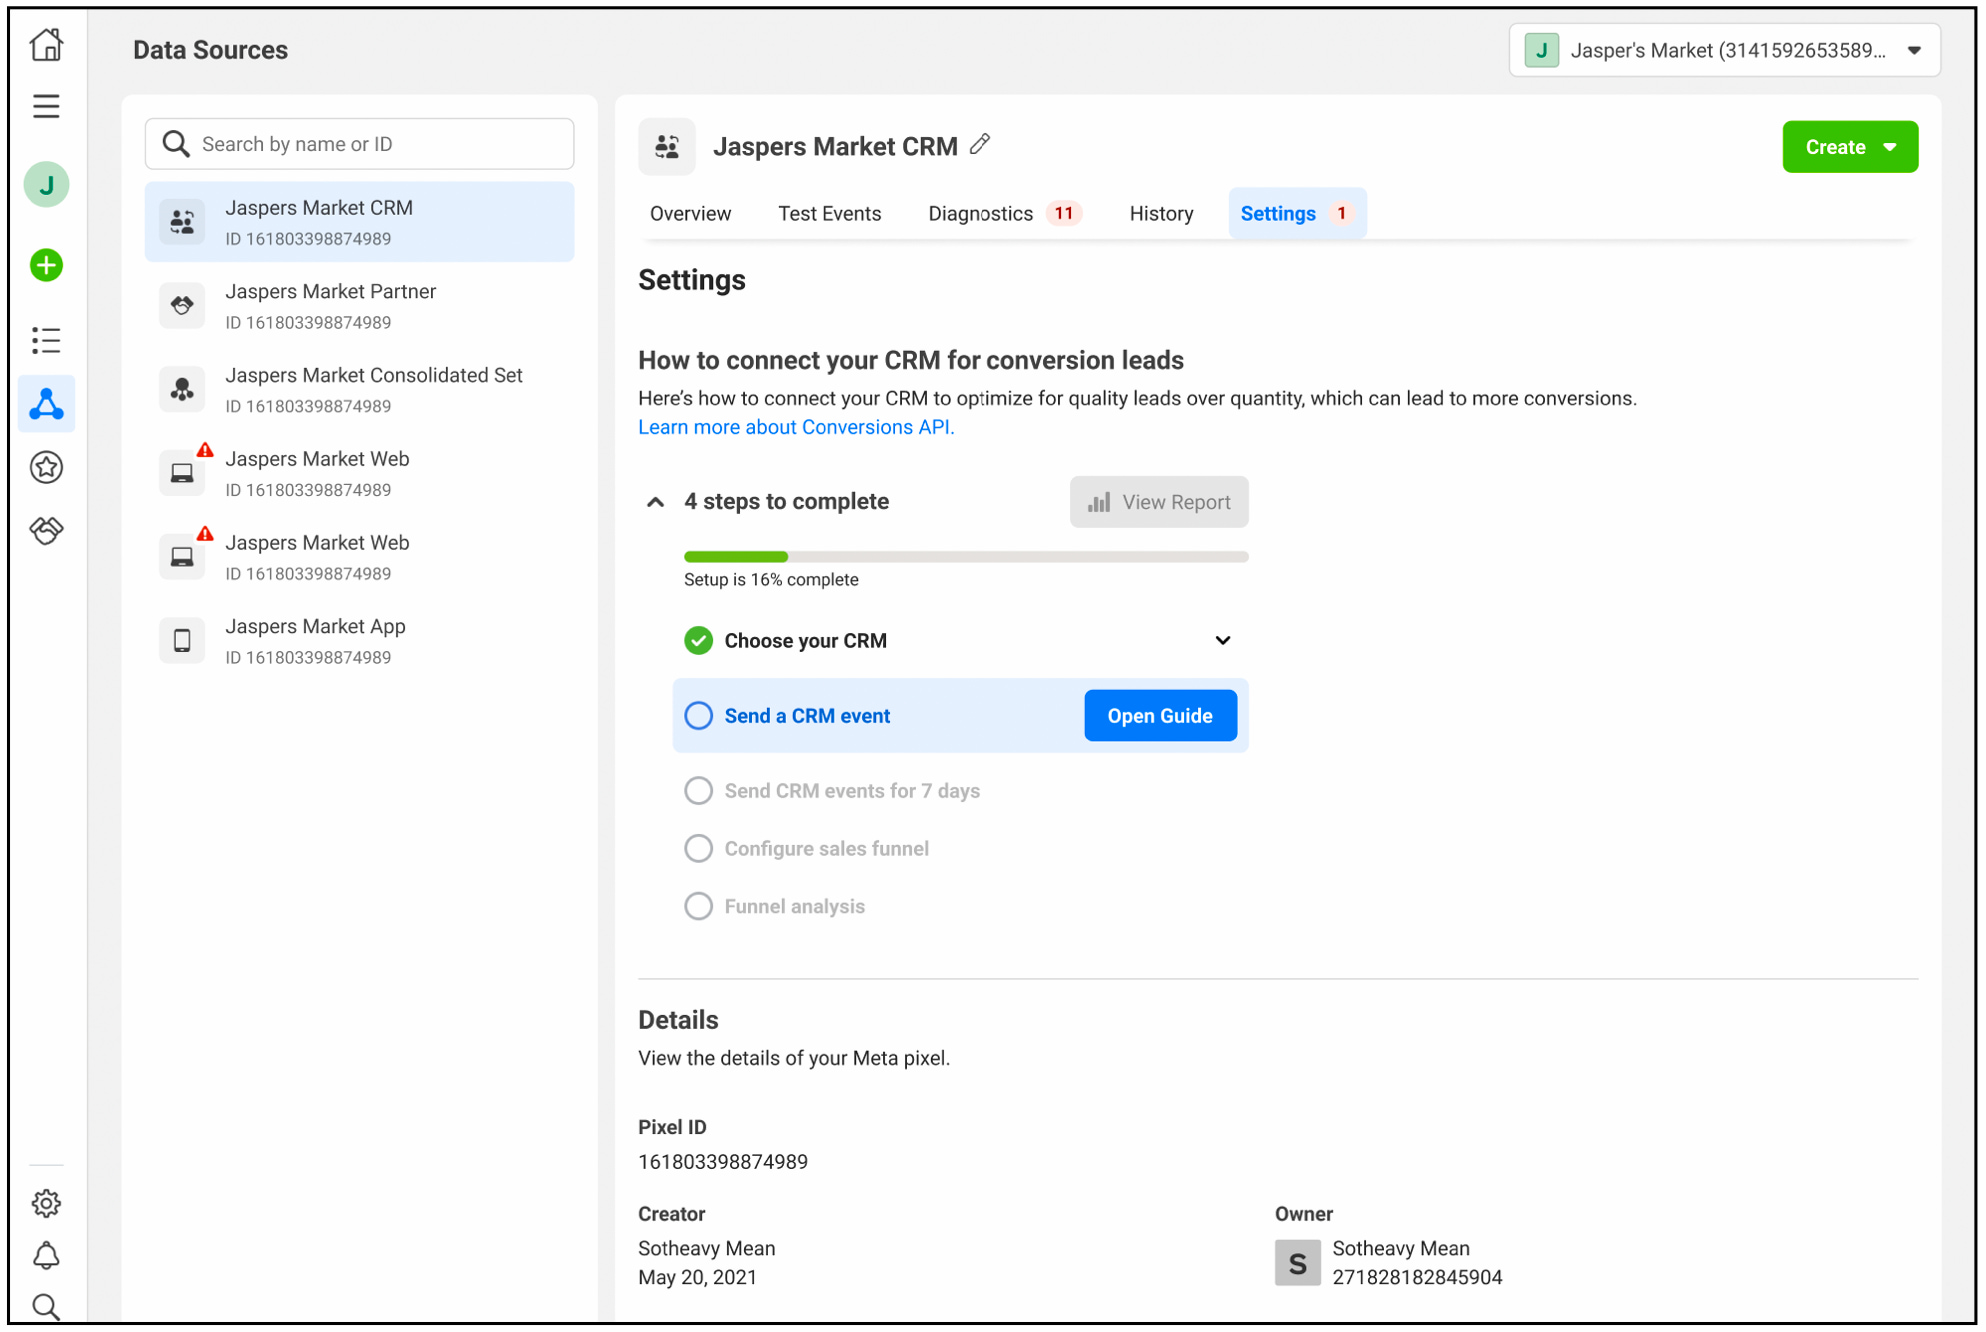Click the Funnel analysis label

[794, 907]
